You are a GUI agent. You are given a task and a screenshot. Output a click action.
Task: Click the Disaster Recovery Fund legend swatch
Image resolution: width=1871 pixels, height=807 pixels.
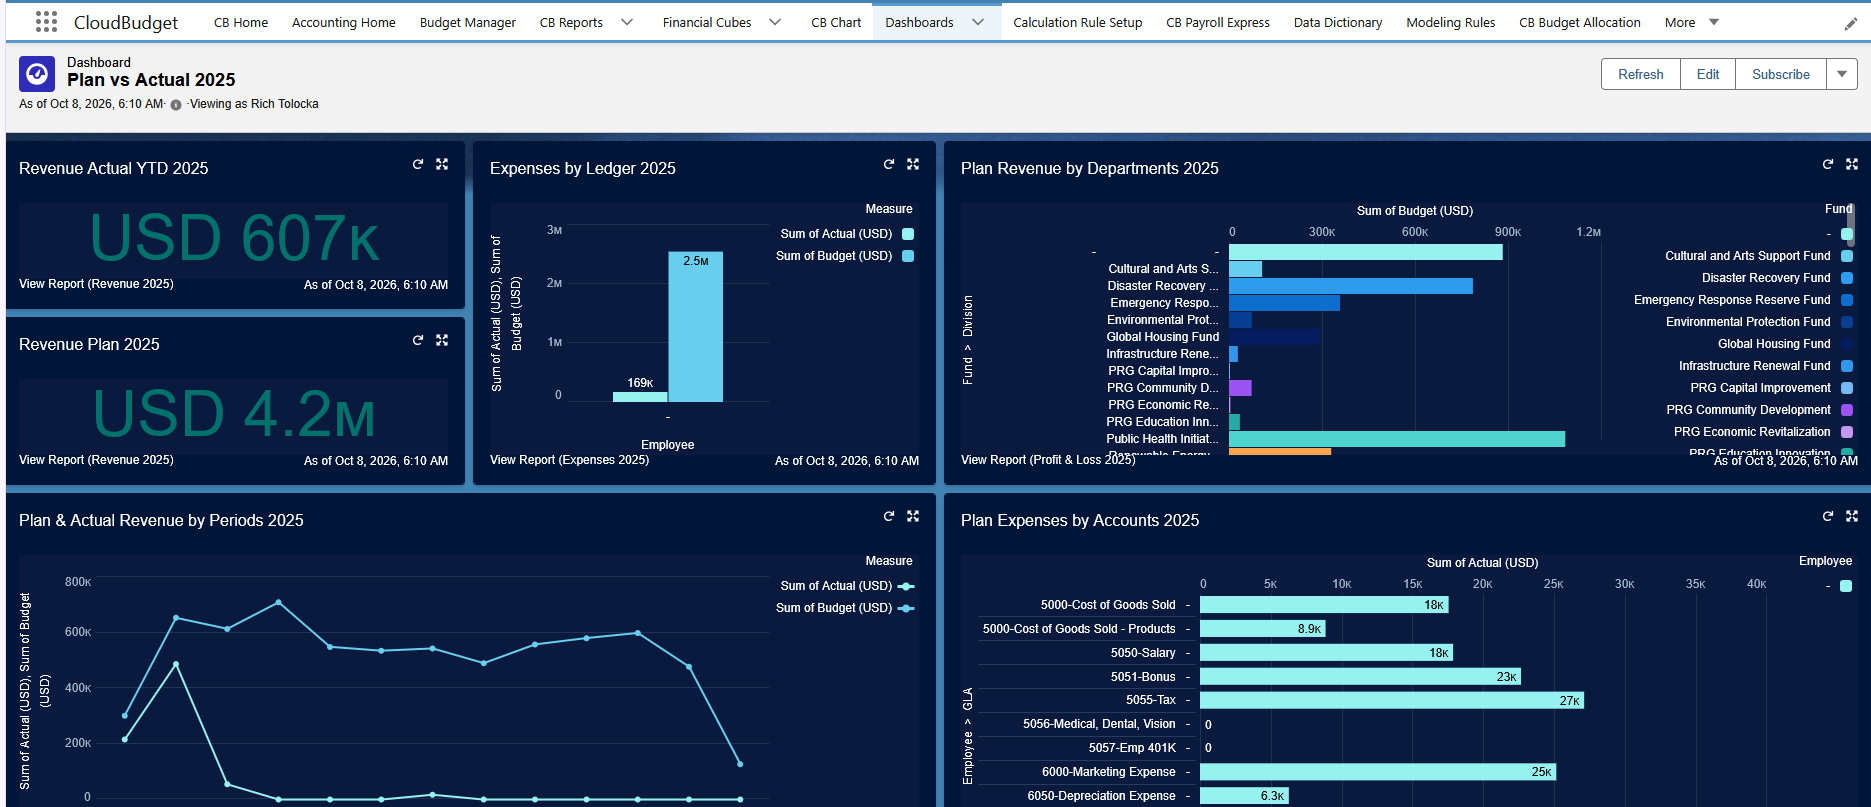click(x=1847, y=278)
